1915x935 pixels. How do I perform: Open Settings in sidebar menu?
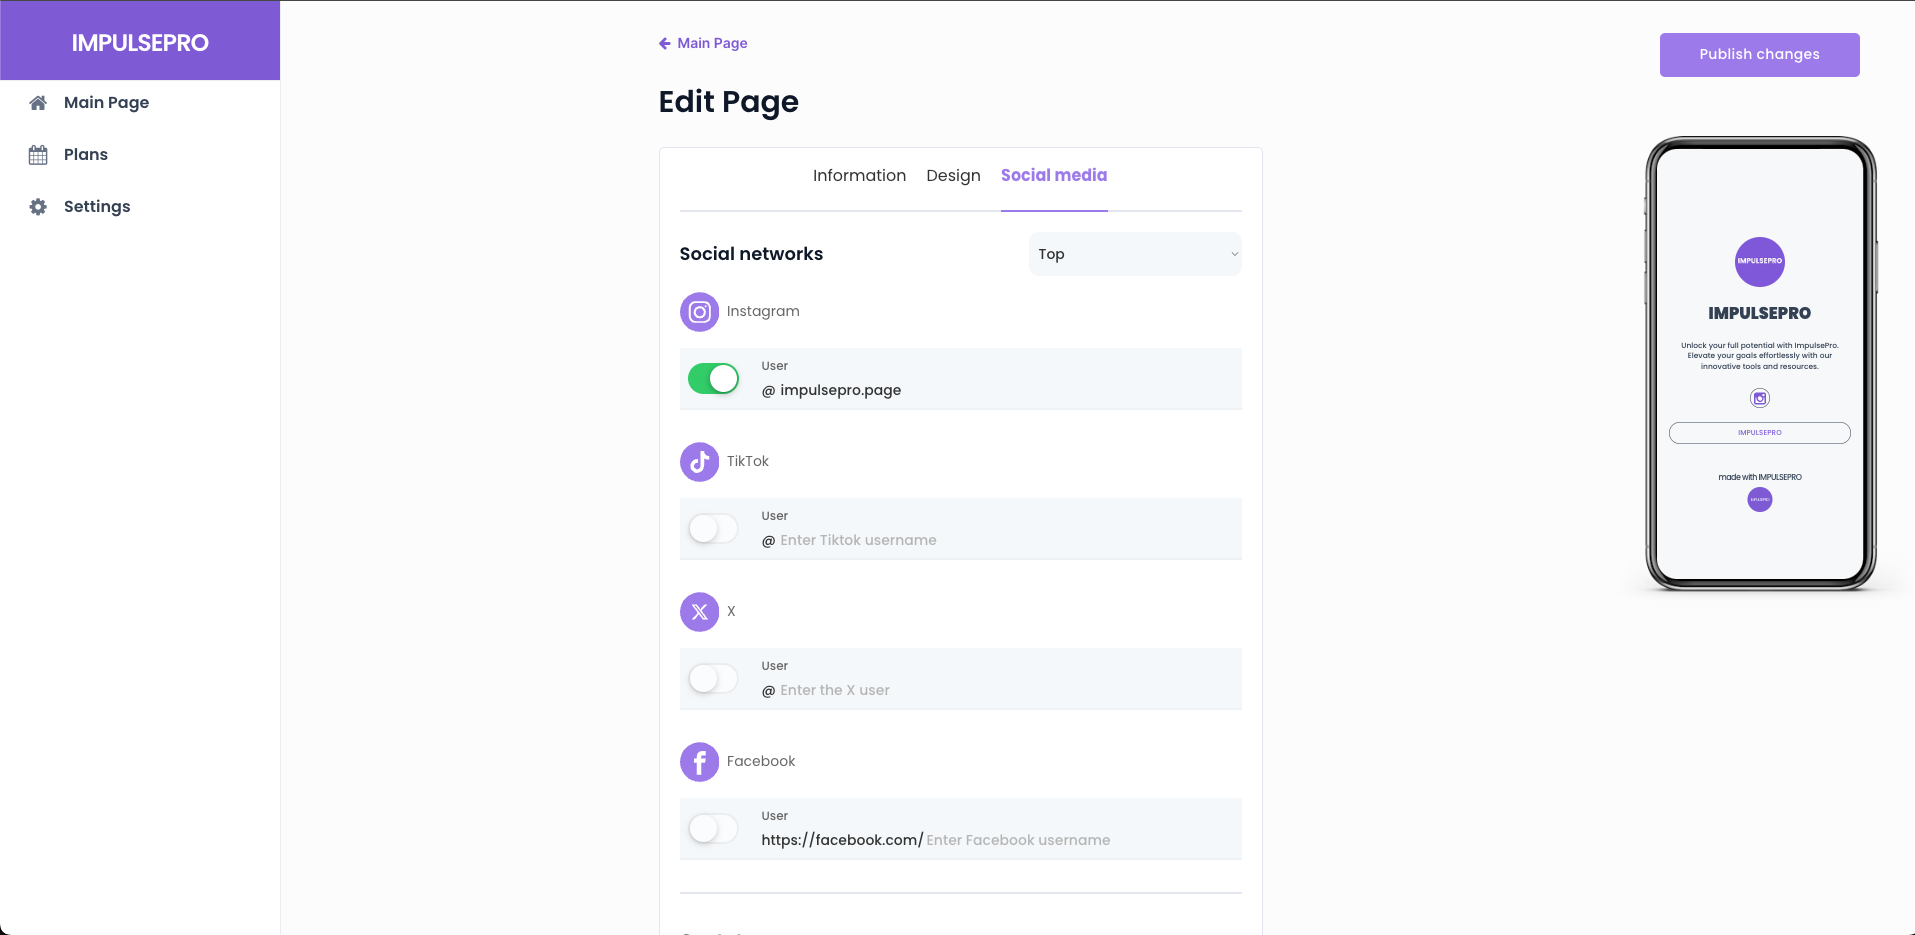97,207
